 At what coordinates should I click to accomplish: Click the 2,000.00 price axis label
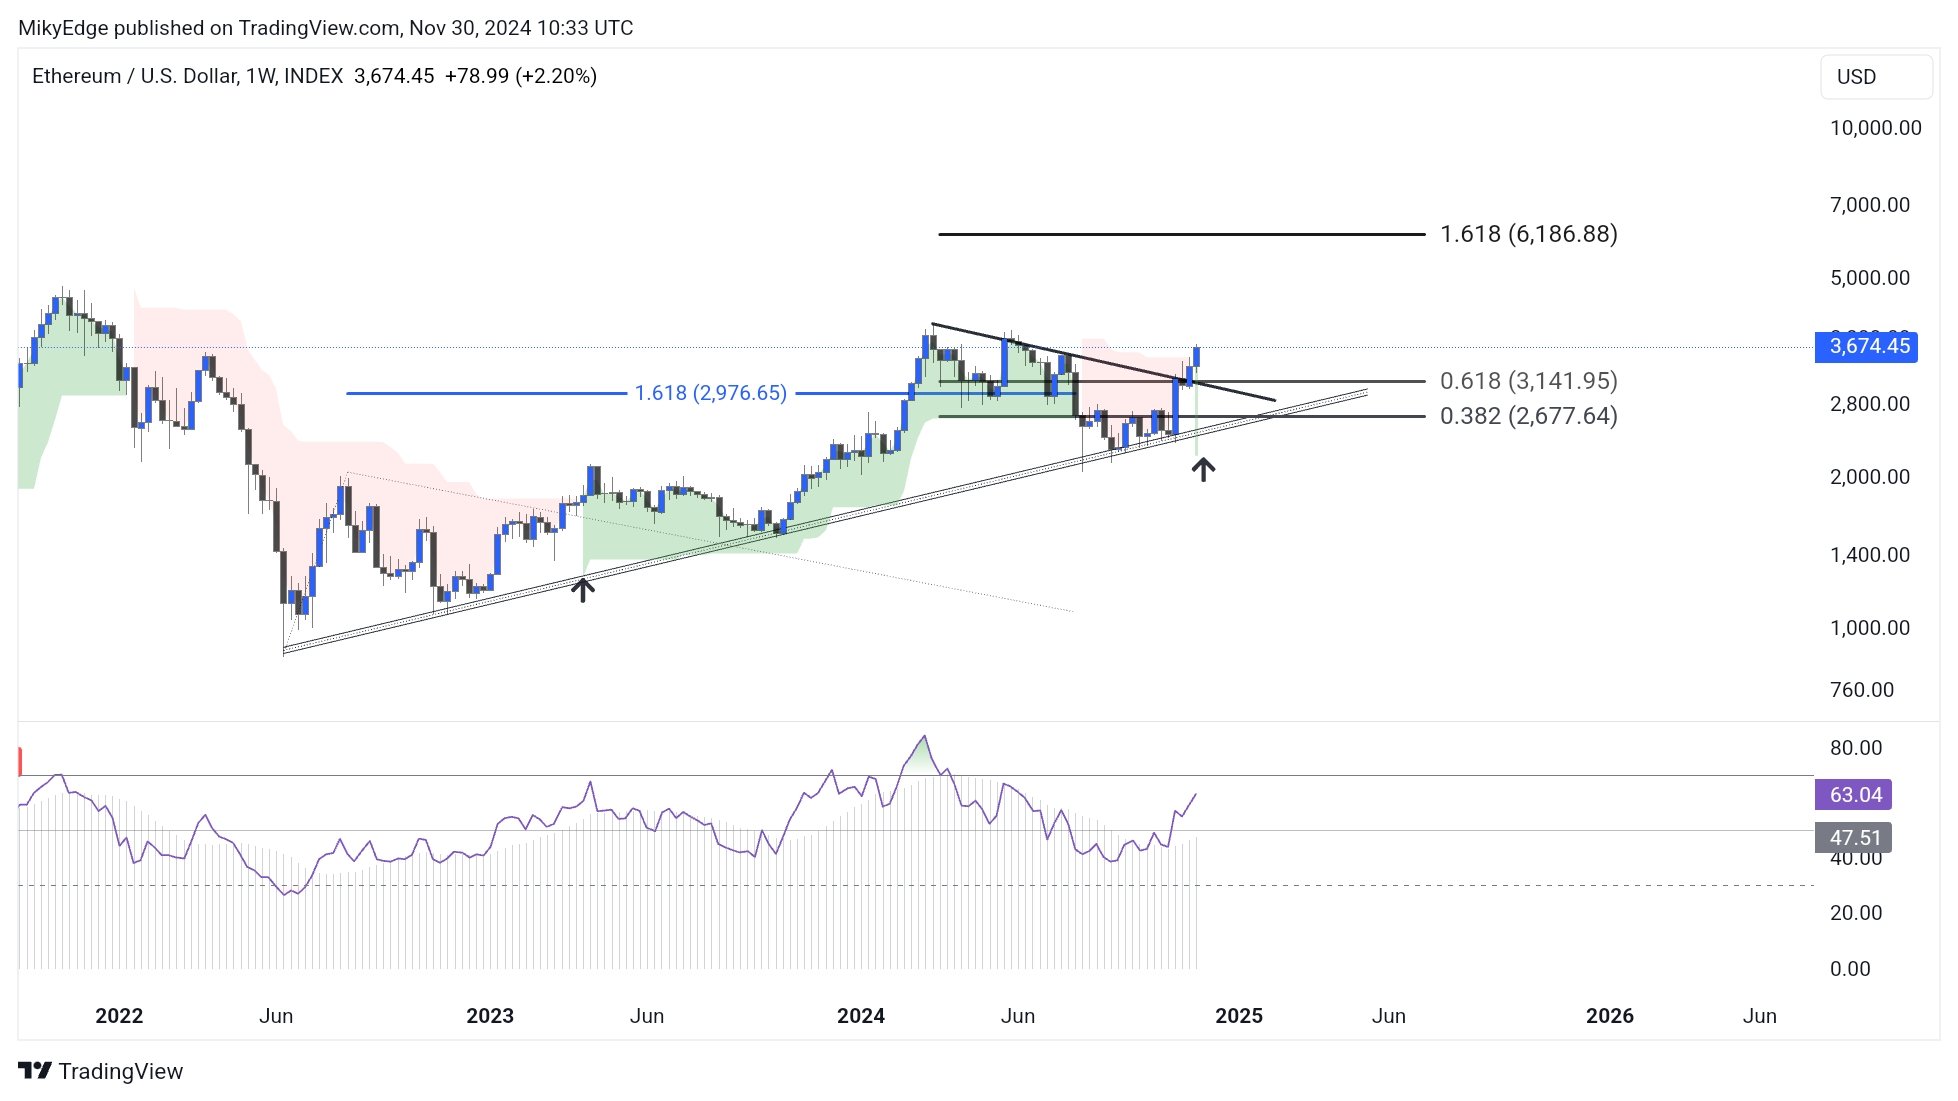(x=1869, y=477)
